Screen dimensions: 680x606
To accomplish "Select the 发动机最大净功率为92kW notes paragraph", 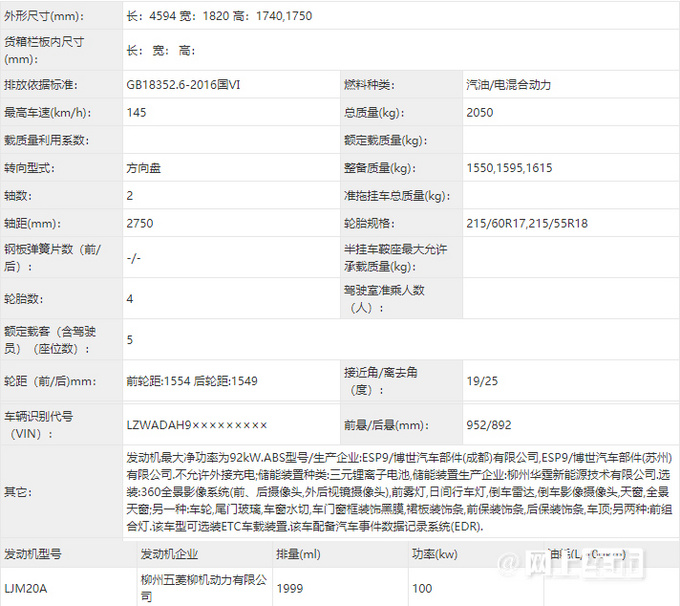I will (x=399, y=492).
